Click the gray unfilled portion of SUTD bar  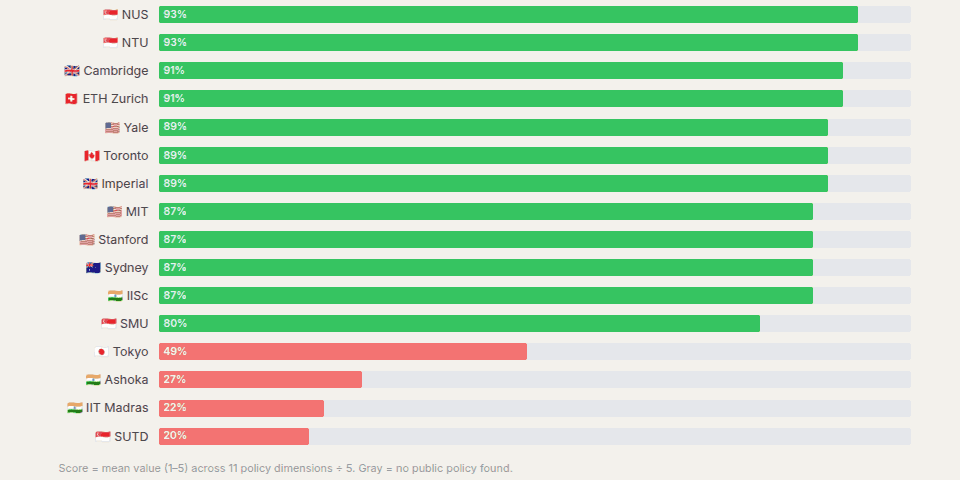[610, 436]
